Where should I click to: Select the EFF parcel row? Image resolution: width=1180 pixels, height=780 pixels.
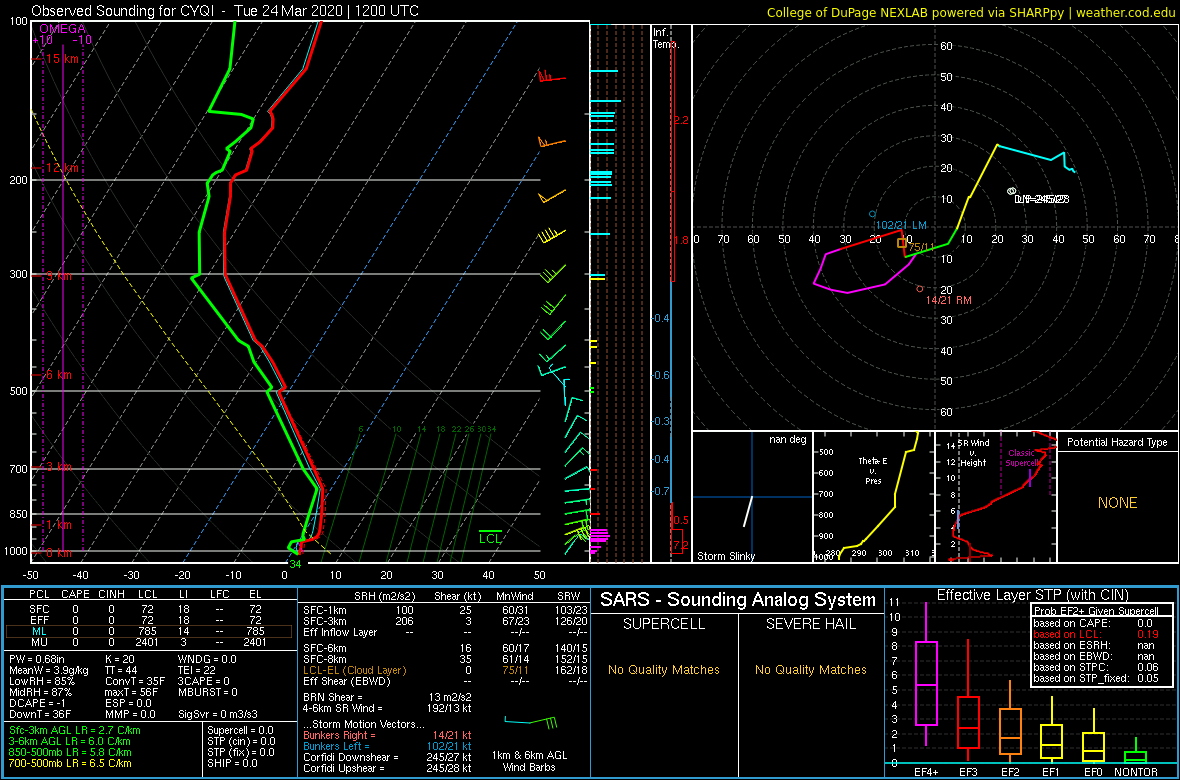pyautogui.click(x=149, y=620)
